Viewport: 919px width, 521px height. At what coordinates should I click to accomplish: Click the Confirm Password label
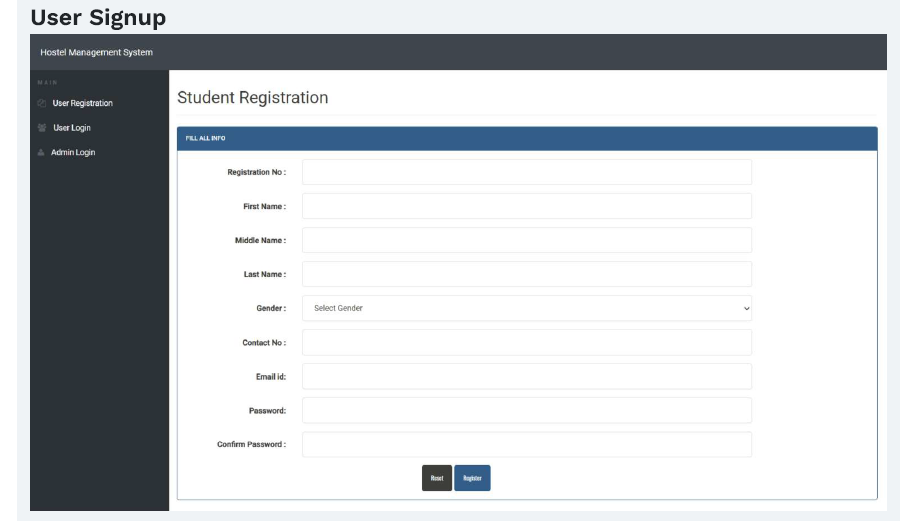point(251,444)
